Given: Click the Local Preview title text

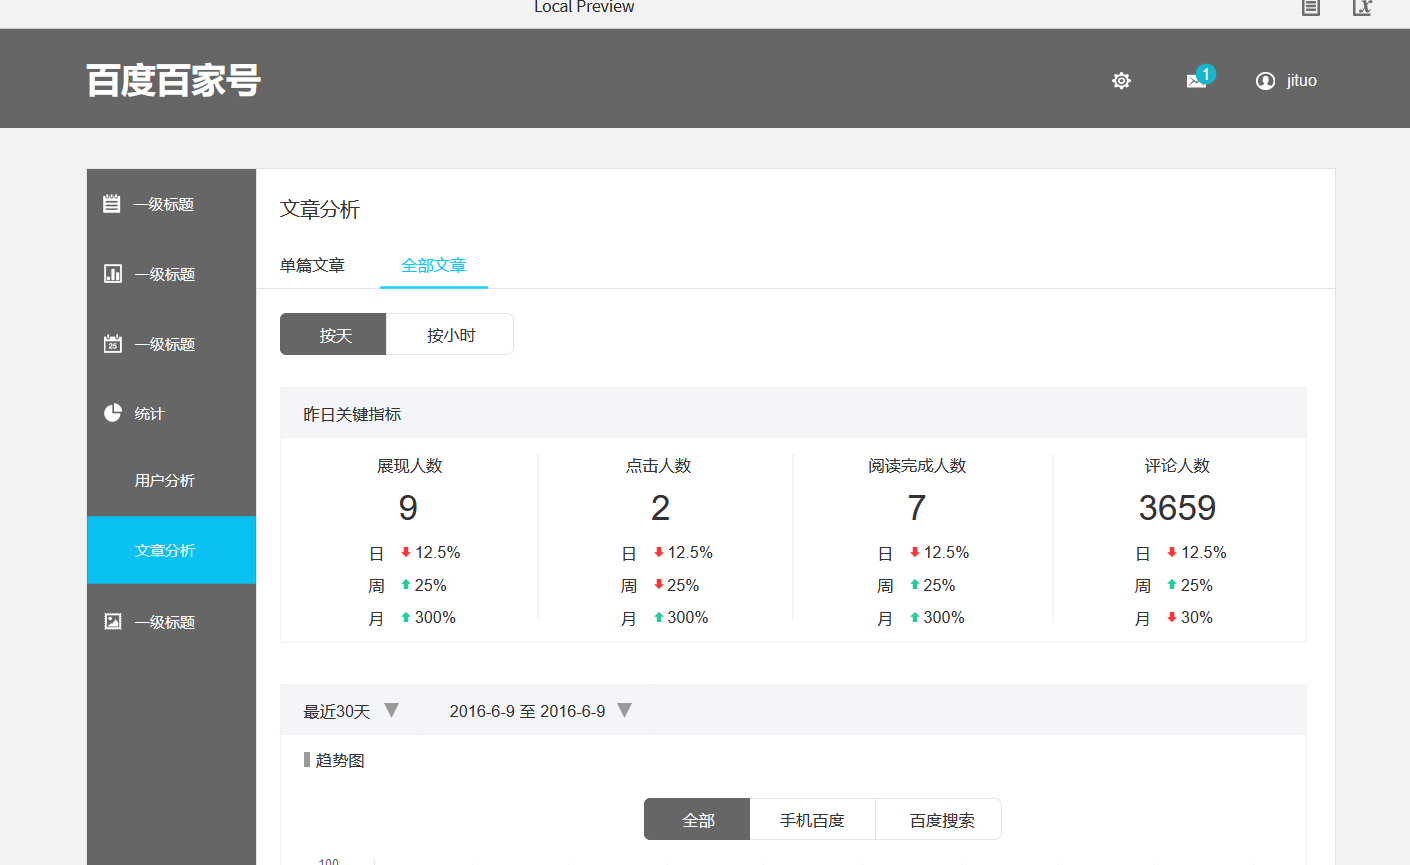Looking at the screenshot, I should point(584,7).
